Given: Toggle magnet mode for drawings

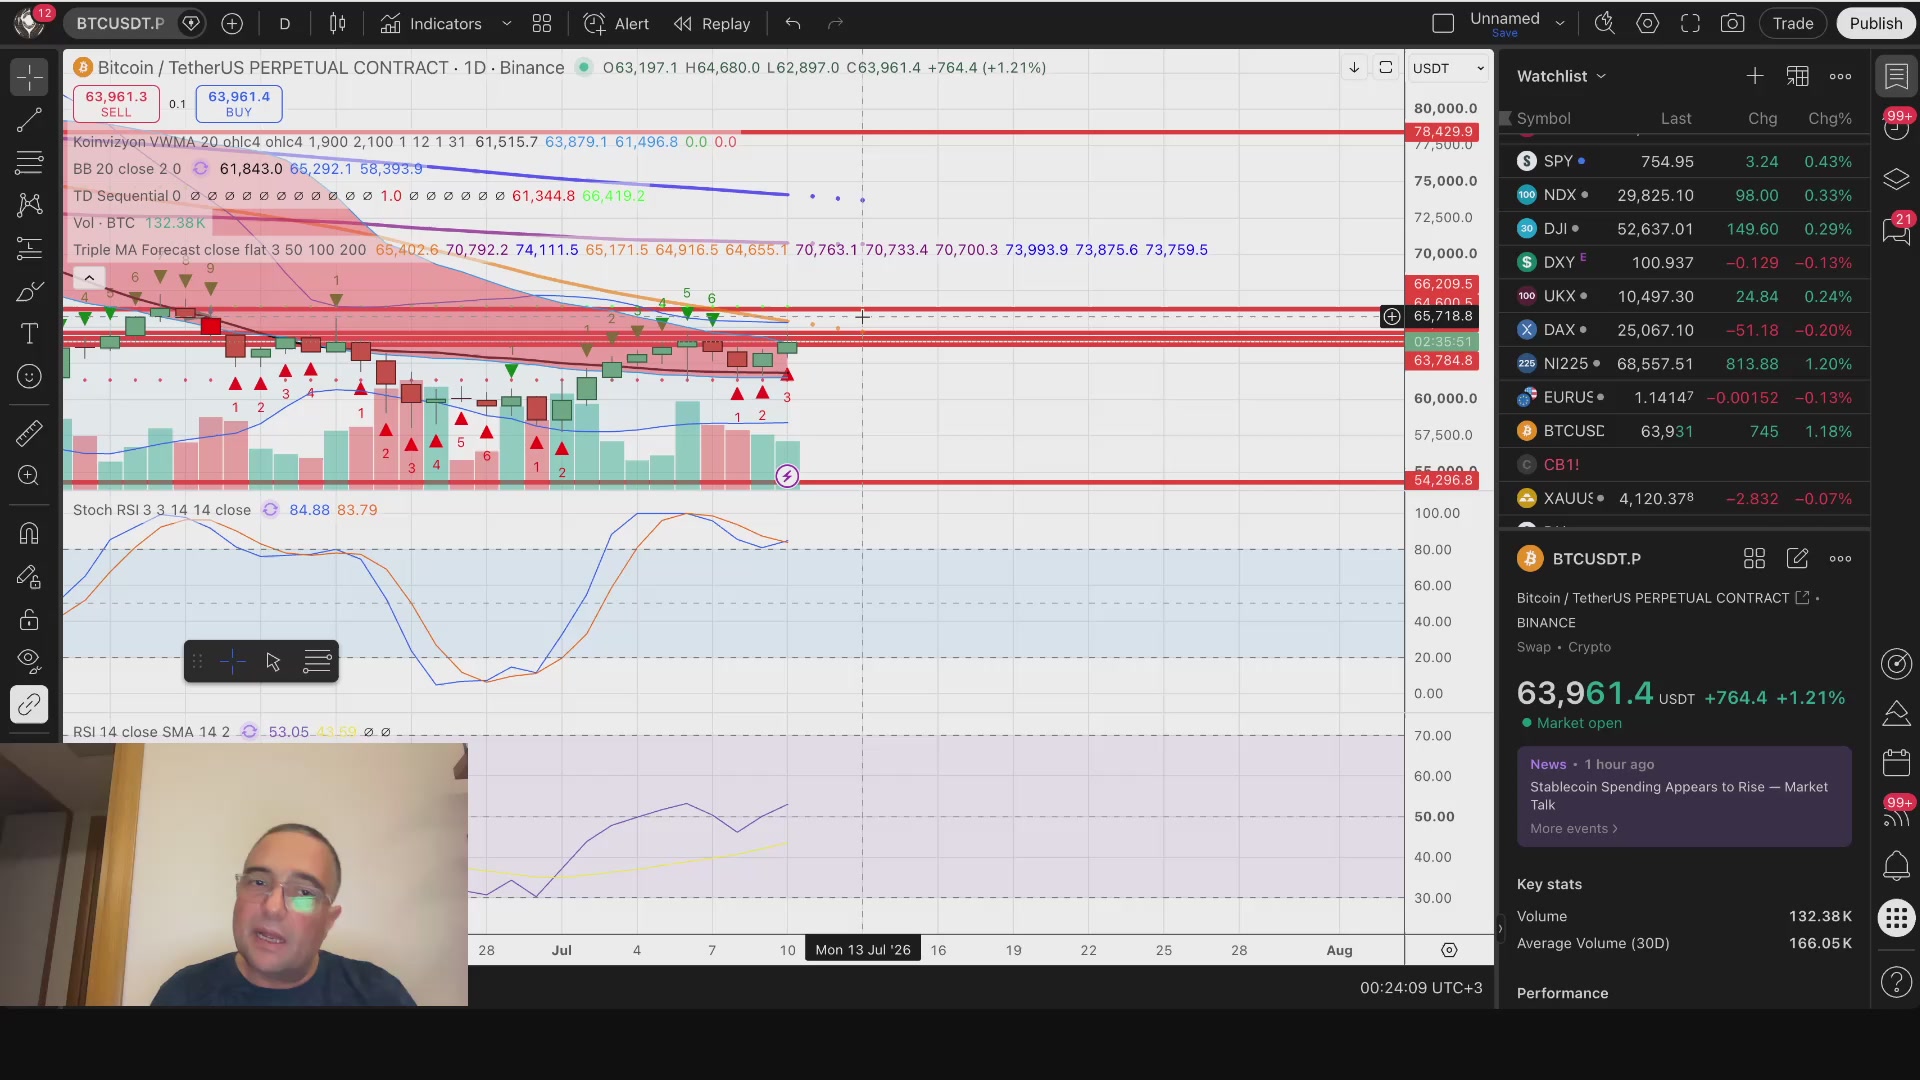Looking at the screenshot, I should (x=29, y=533).
